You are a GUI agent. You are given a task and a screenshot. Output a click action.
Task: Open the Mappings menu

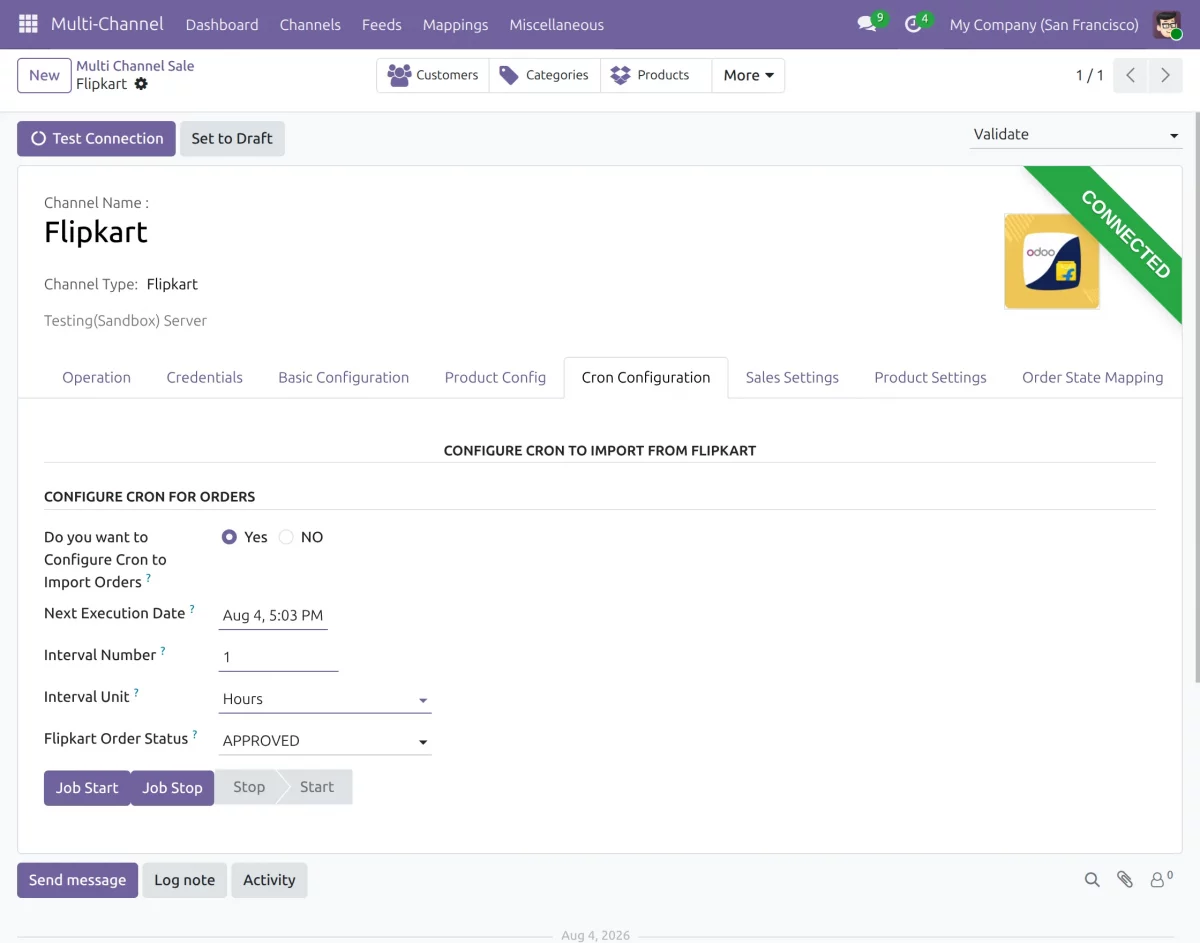click(x=455, y=24)
